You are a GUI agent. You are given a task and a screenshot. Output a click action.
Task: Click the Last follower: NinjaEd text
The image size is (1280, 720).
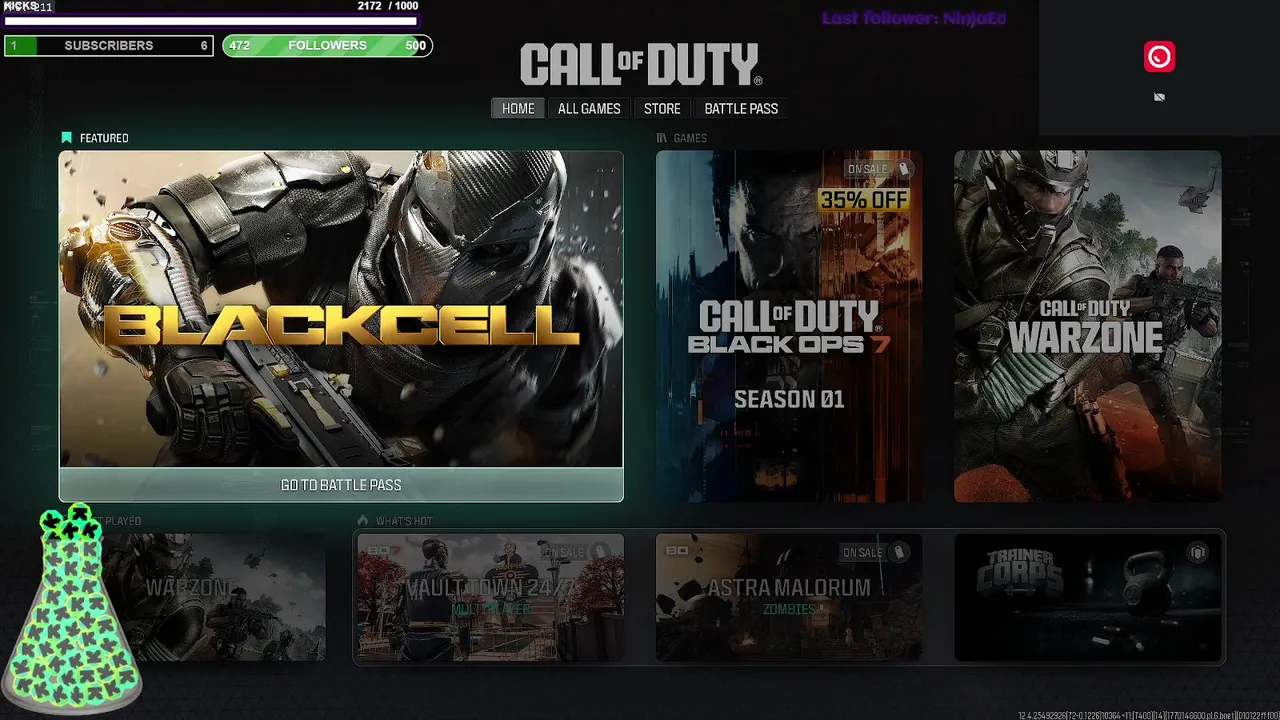click(914, 18)
